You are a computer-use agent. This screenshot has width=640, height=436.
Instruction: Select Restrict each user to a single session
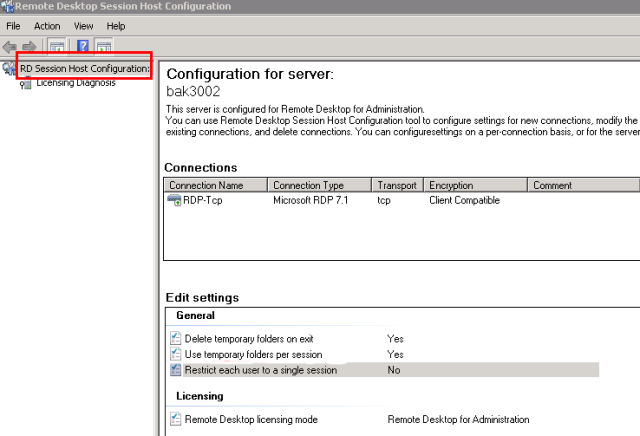tap(260, 370)
